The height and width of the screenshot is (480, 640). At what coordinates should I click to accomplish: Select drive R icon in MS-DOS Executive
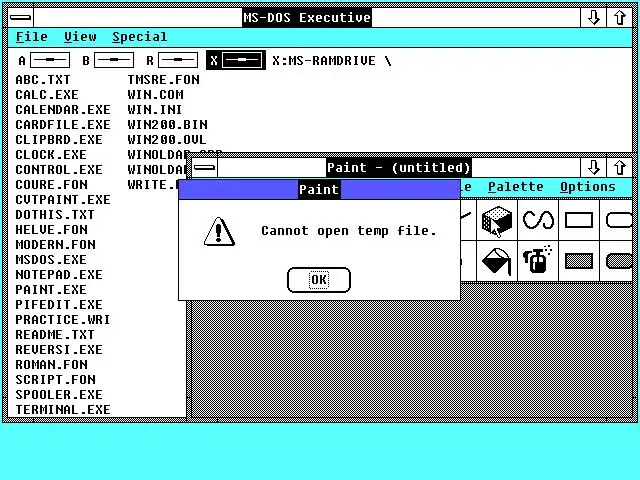pyautogui.click(x=172, y=60)
